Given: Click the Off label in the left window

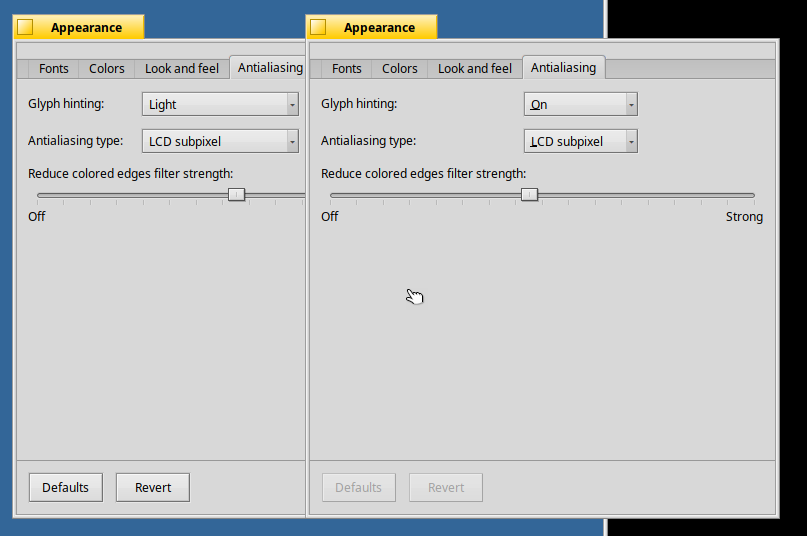Looking at the screenshot, I should pyautogui.click(x=37, y=217).
